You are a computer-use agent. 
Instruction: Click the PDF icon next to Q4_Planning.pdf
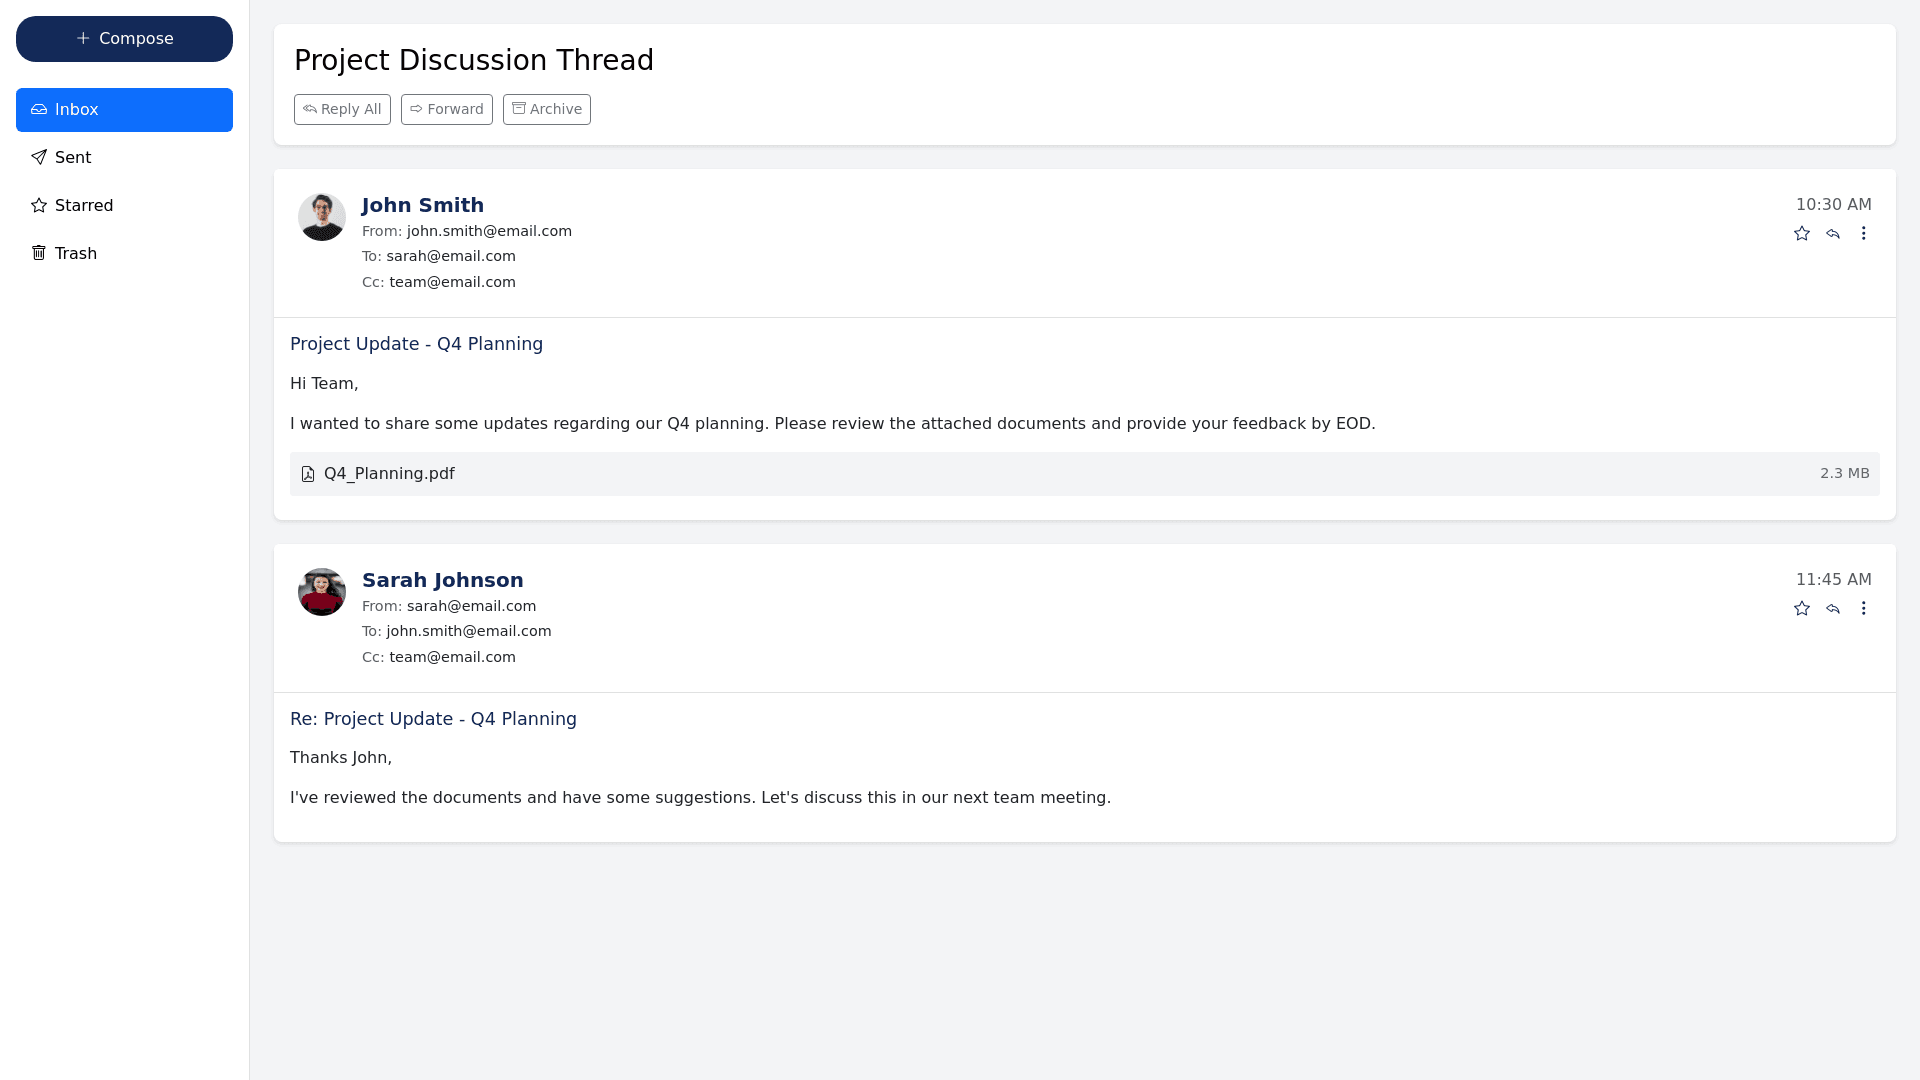308,474
